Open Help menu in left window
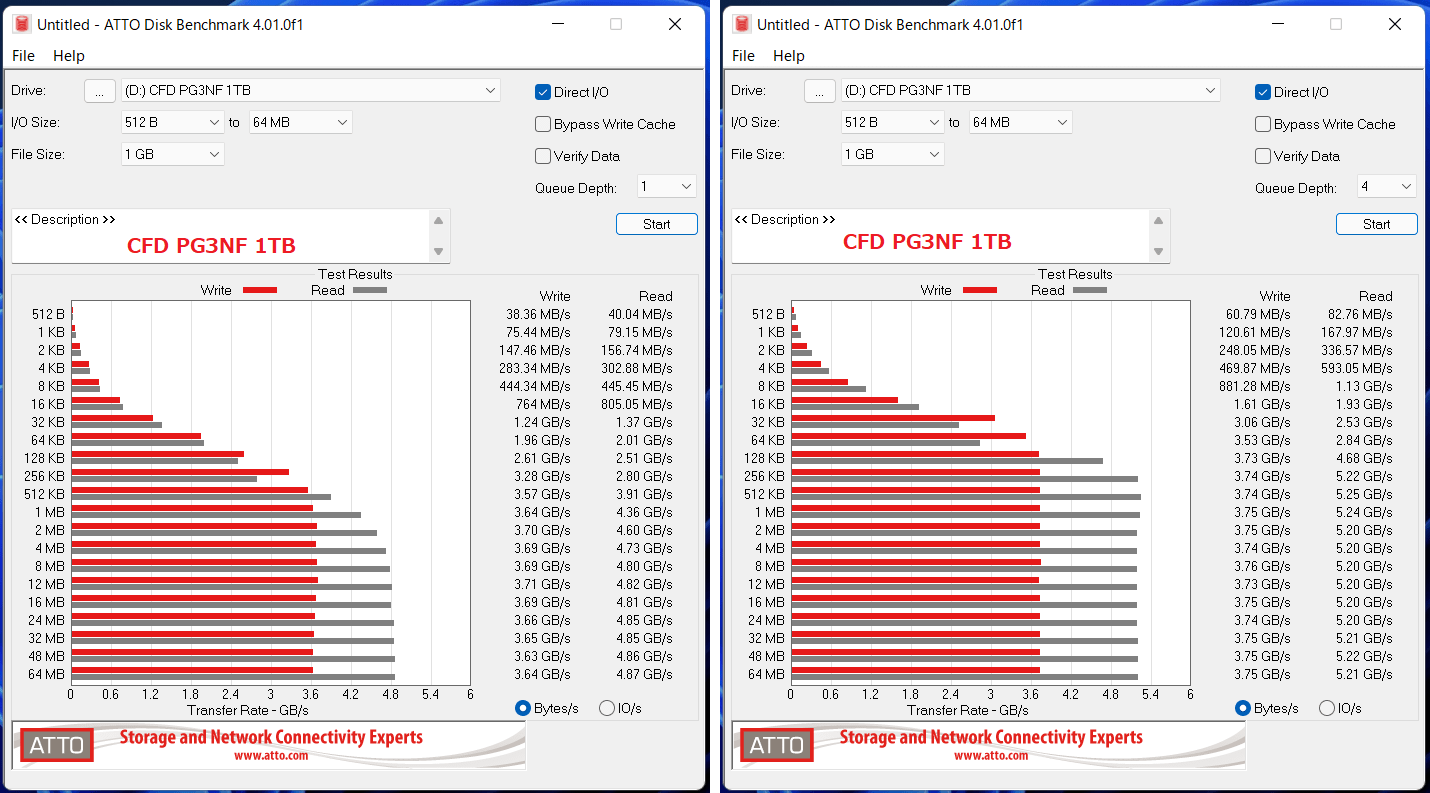The image size is (1430, 793). coord(69,56)
